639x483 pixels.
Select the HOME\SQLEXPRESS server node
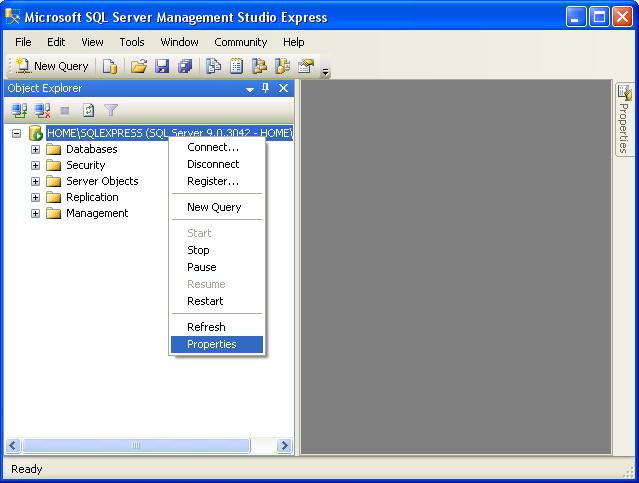pyautogui.click(x=170, y=133)
